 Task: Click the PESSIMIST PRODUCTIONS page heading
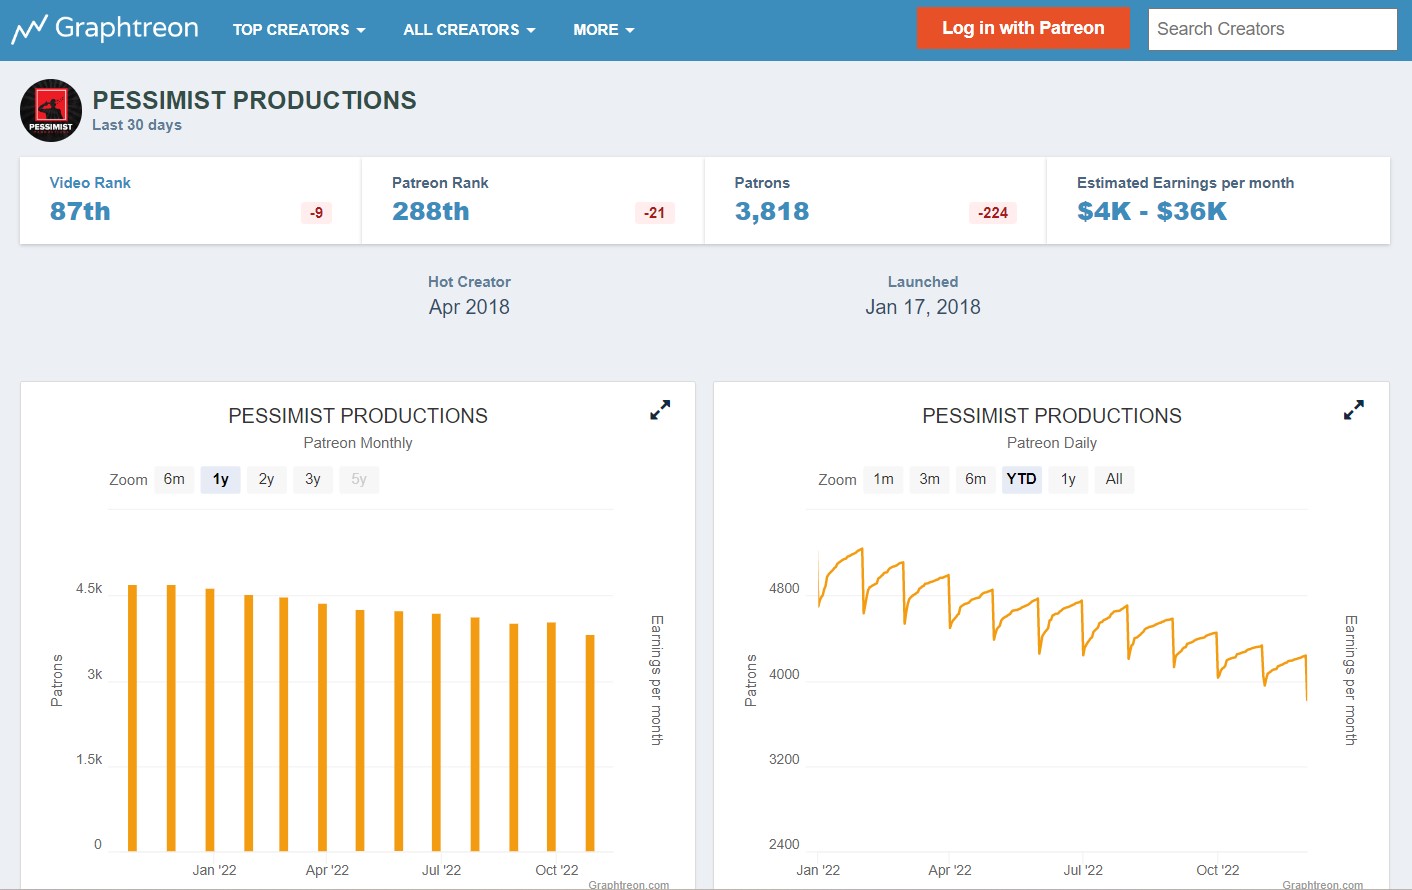pyautogui.click(x=254, y=100)
